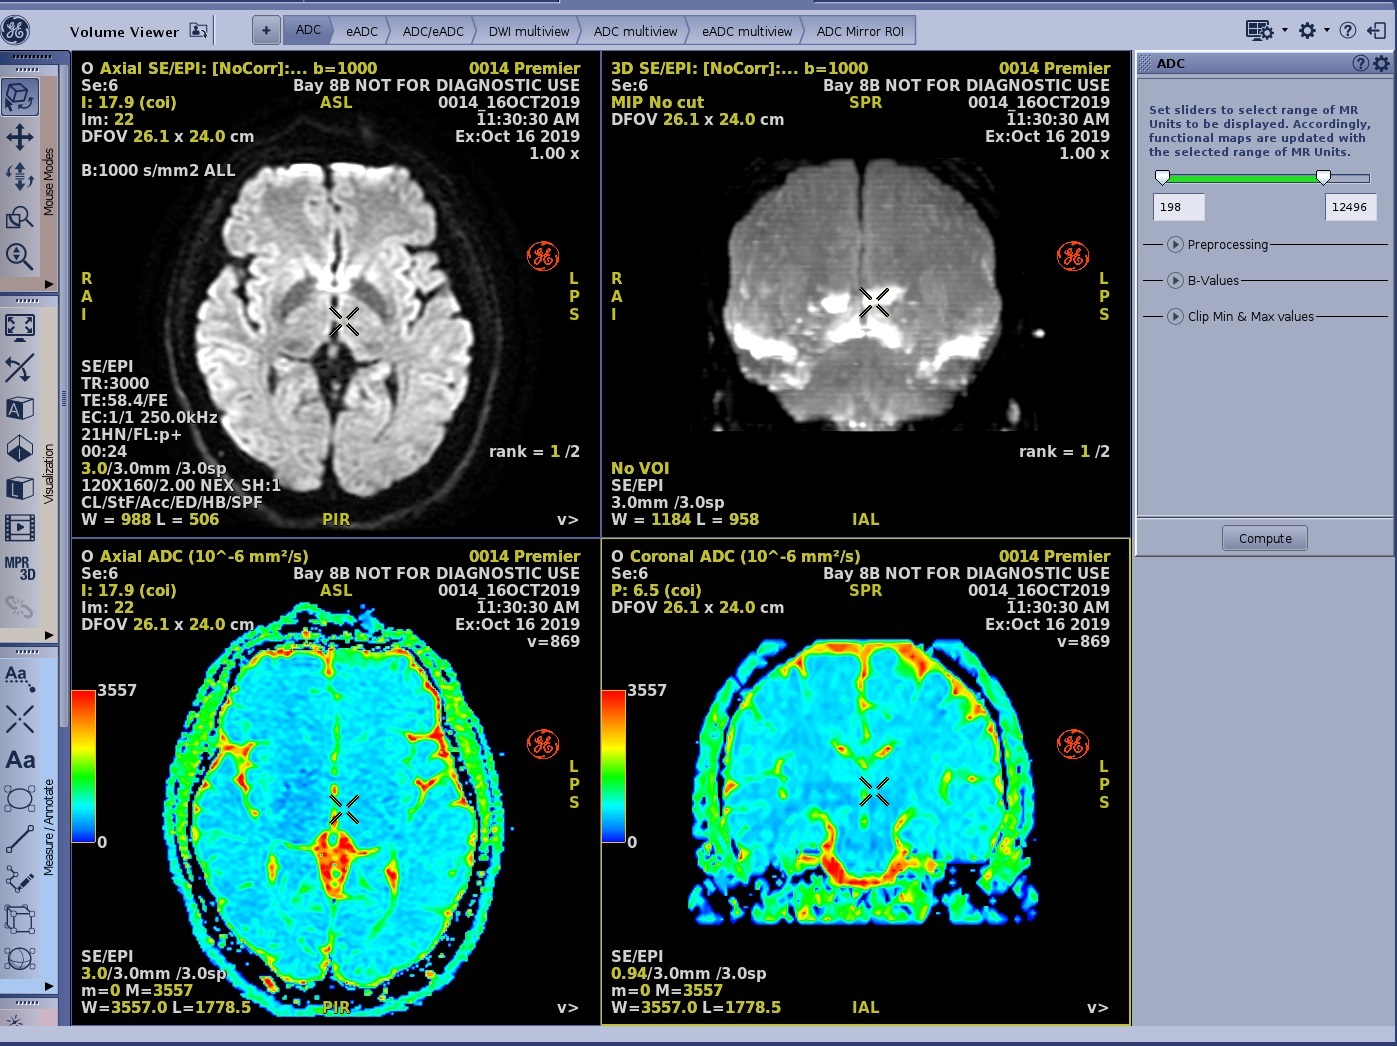Expand the B-Values section
This screenshot has height=1046, width=1397.
[x=1176, y=281]
